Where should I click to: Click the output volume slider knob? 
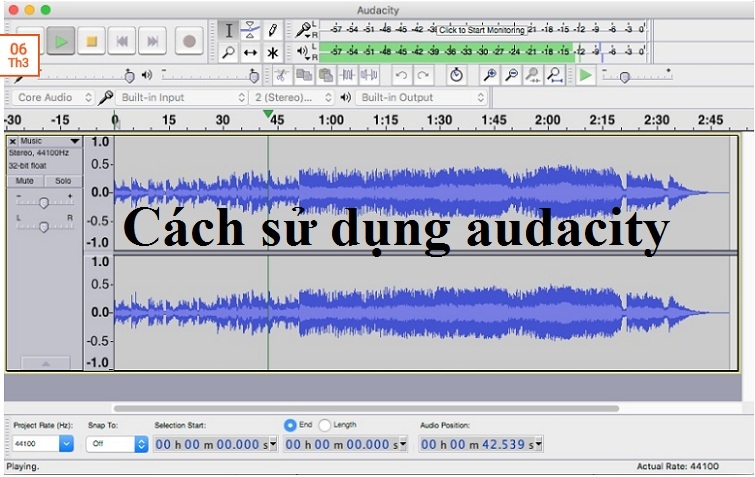pyautogui.click(x=254, y=76)
